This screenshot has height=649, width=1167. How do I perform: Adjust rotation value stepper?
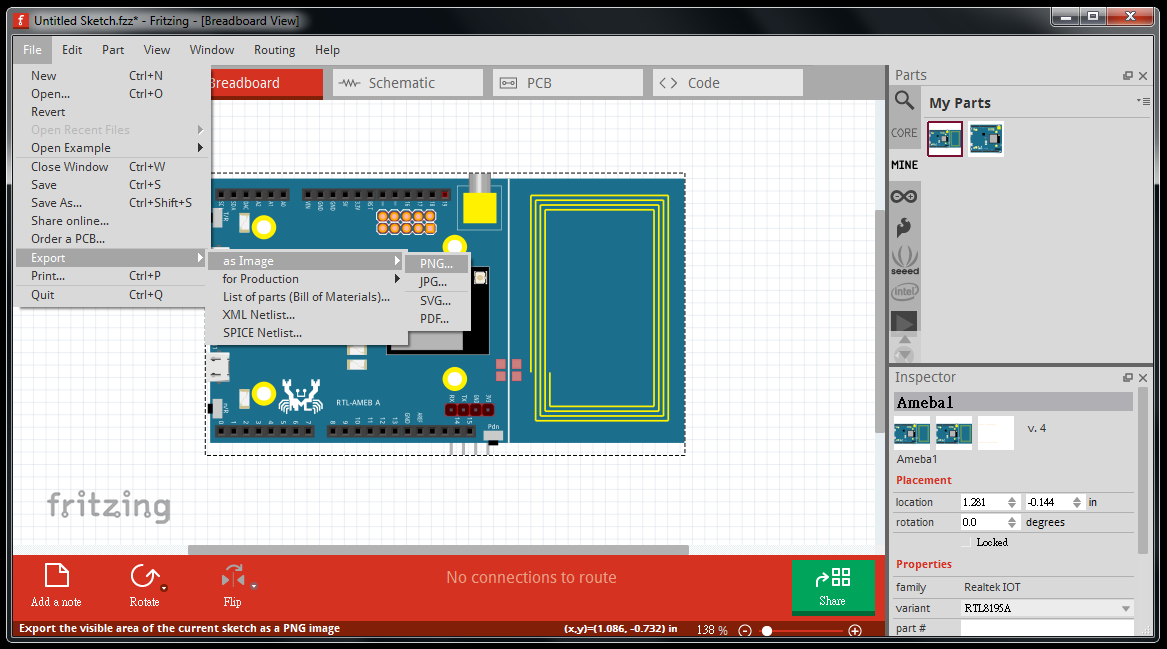click(x=1011, y=522)
